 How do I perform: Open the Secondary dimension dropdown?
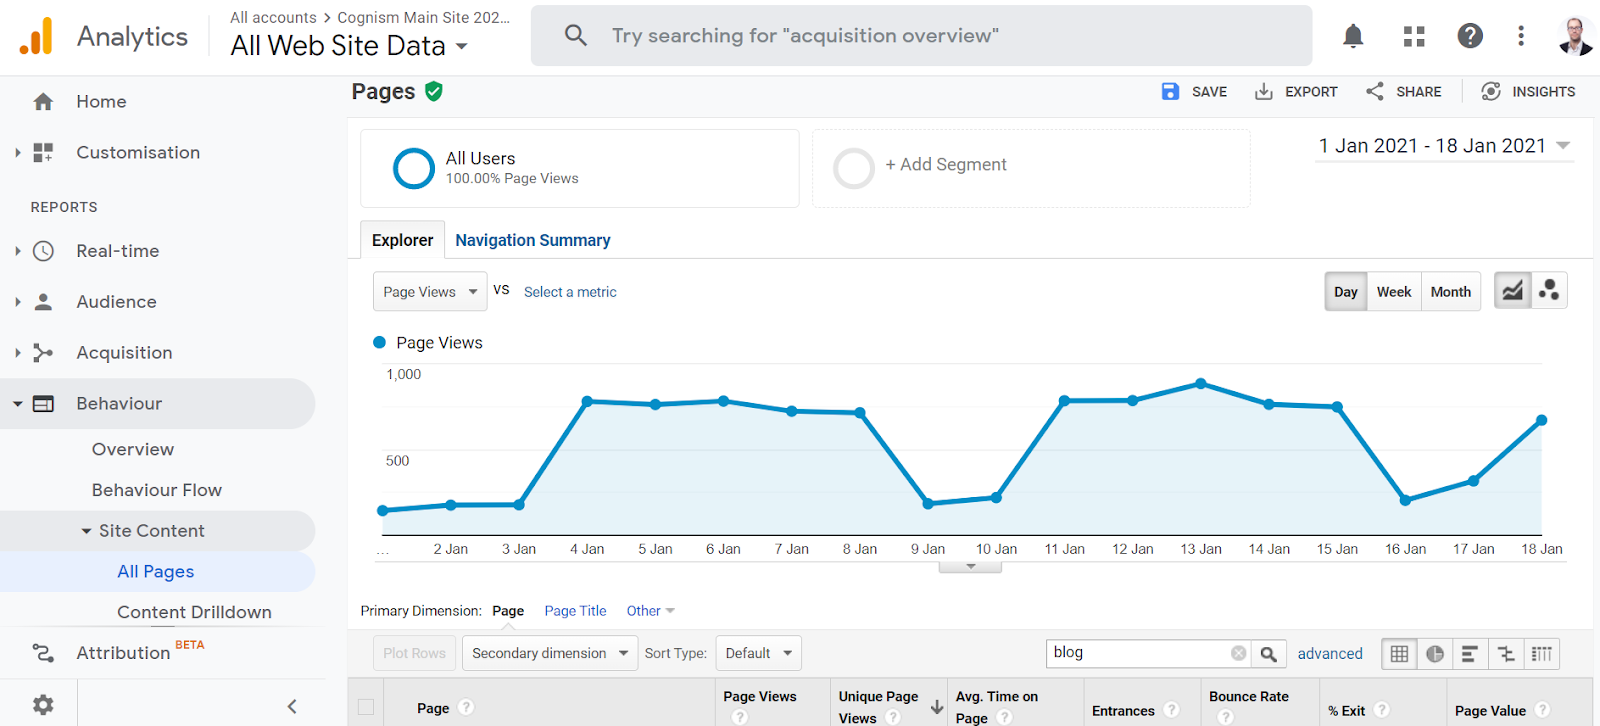coord(549,653)
